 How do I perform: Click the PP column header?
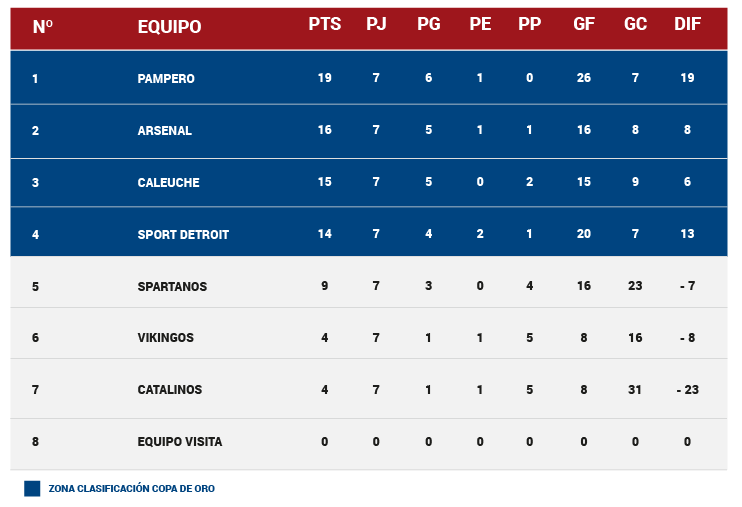coord(529,24)
